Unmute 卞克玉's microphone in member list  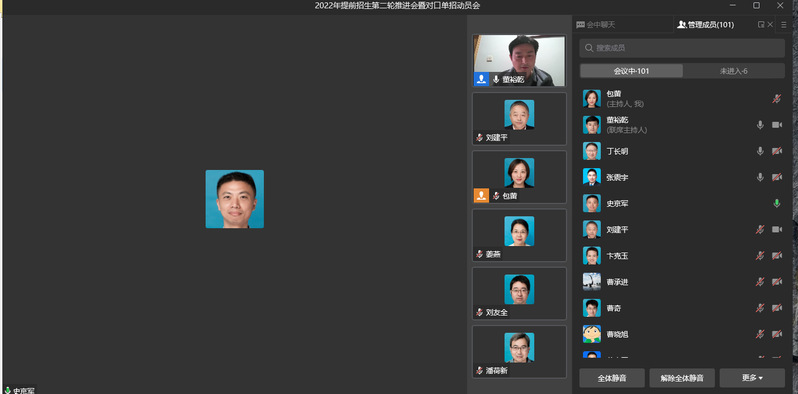click(760, 256)
